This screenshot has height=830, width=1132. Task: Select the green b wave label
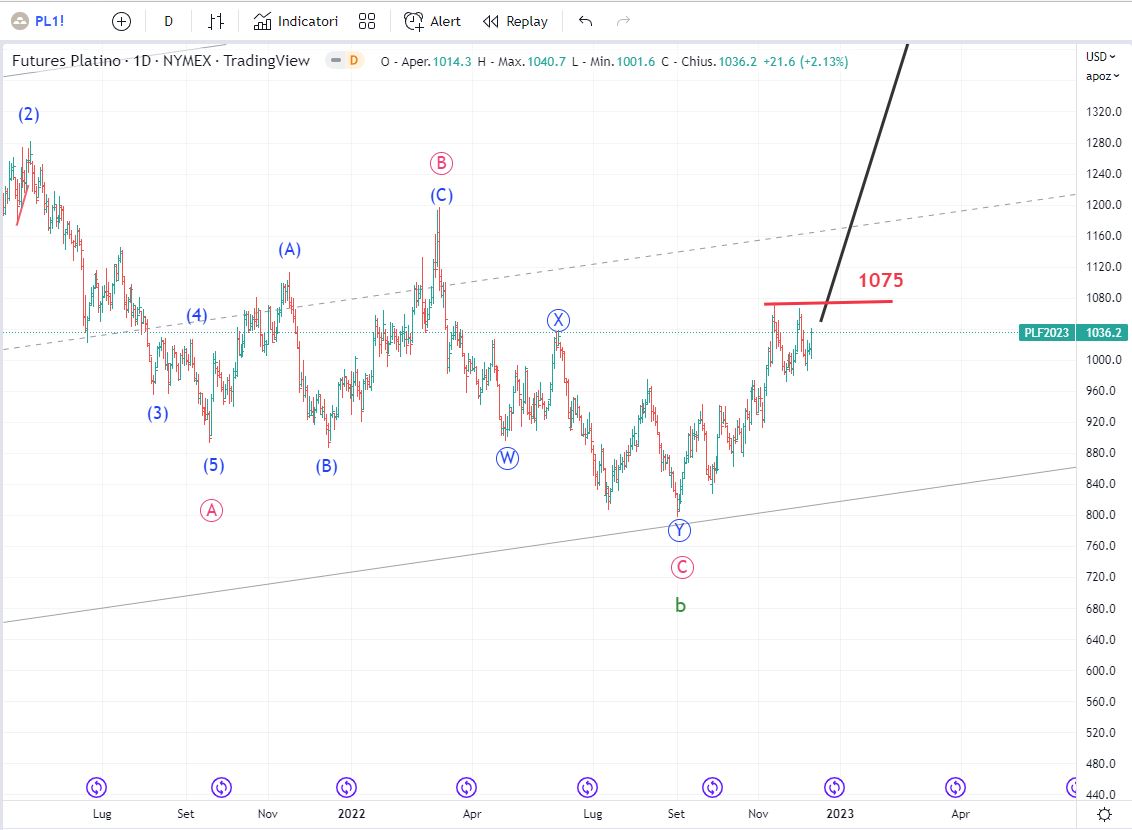pos(680,606)
